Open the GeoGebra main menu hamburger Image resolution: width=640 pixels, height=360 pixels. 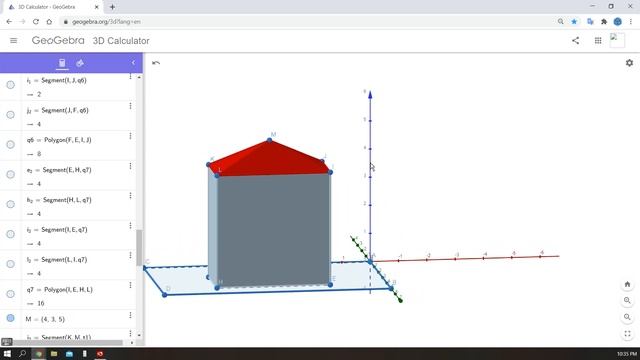pos(13,40)
